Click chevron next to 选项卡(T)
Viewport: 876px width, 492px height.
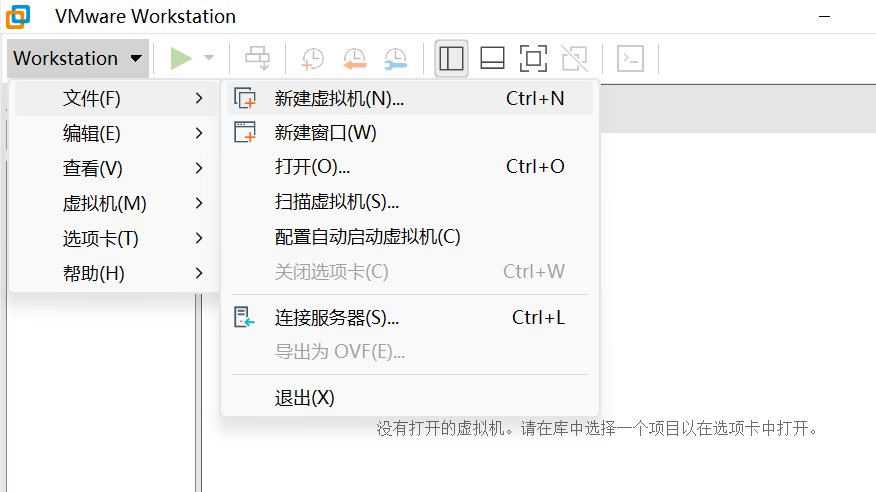(x=199, y=238)
